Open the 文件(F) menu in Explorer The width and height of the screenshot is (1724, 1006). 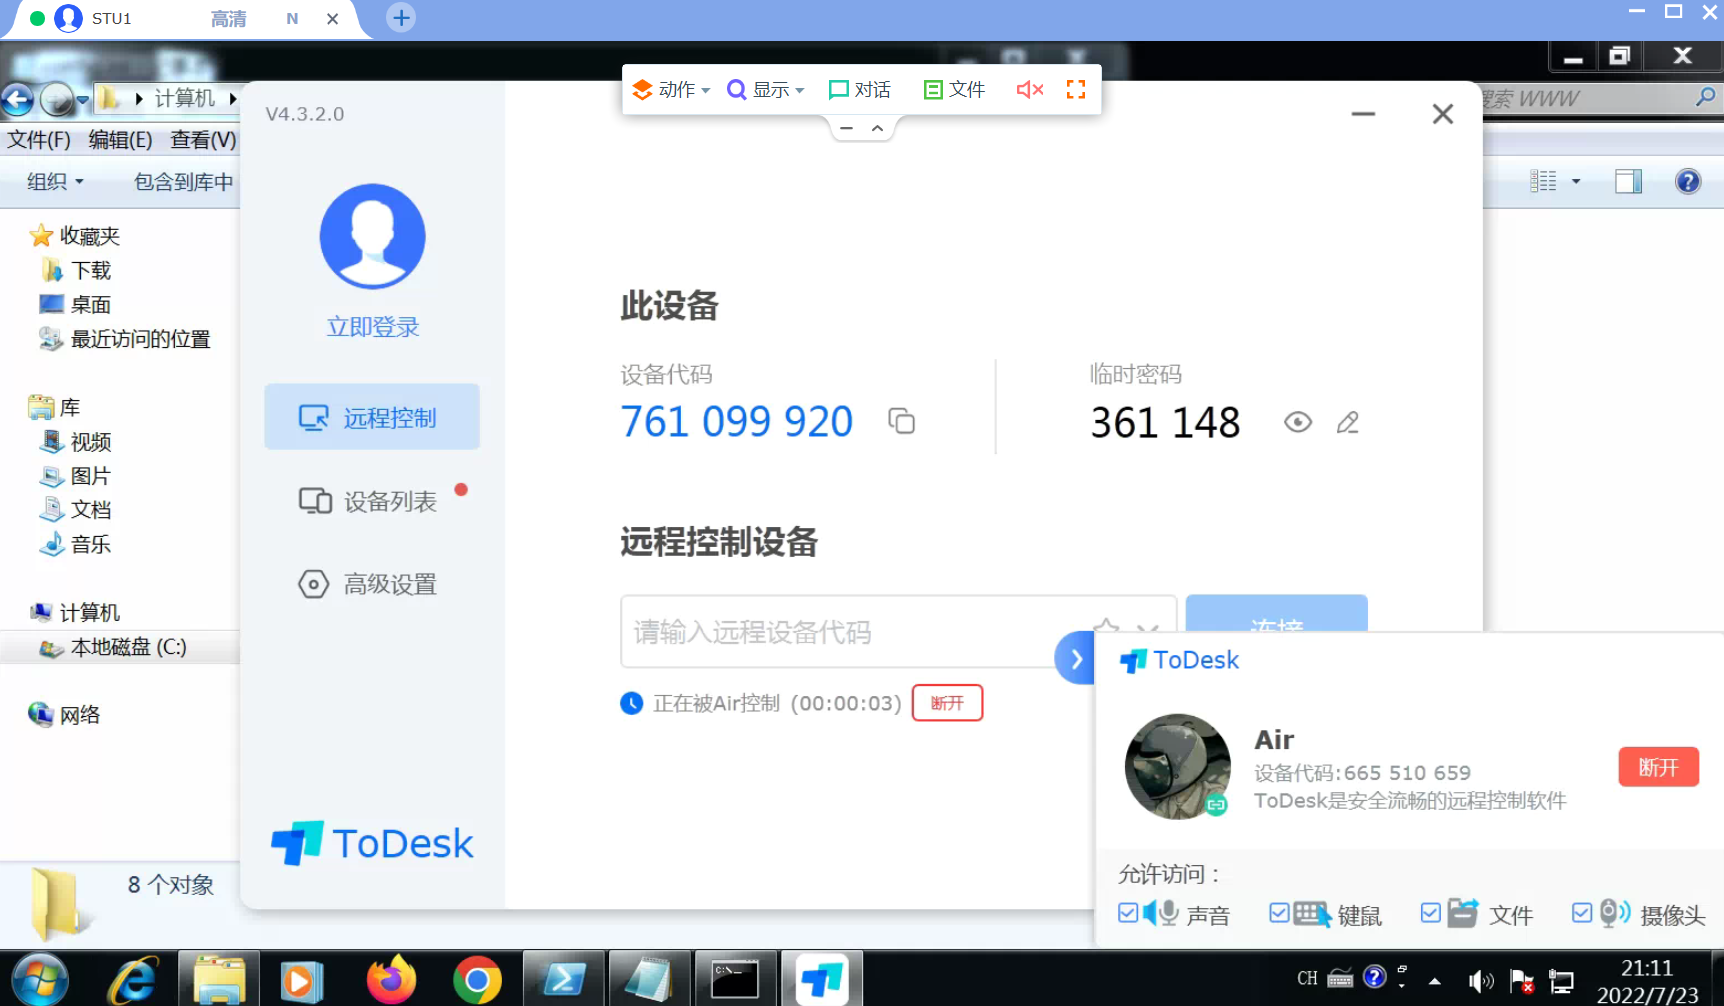[x=39, y=140]
